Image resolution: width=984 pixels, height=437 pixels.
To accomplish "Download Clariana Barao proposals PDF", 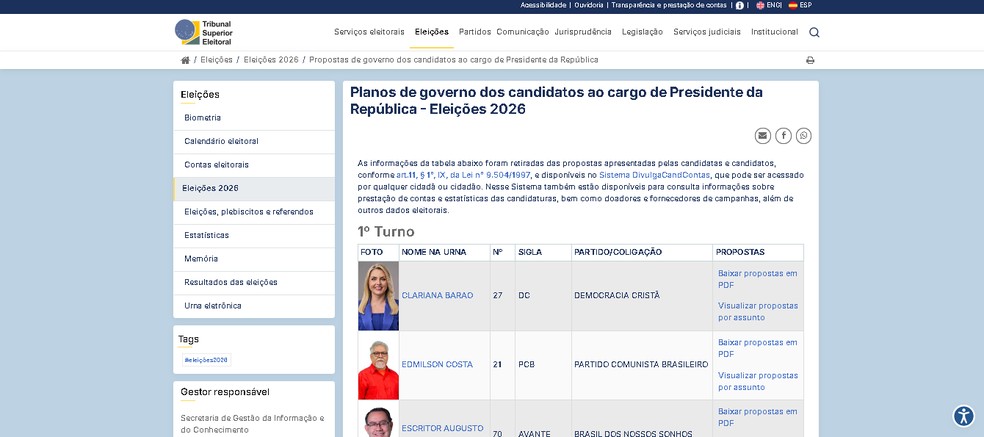I will [x=757, y=279].
